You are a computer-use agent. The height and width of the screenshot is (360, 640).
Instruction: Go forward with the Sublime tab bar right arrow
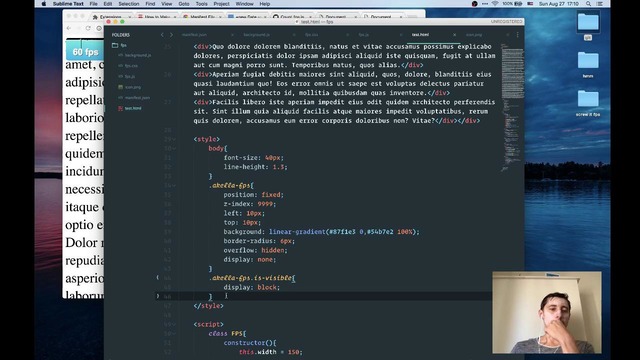pos(171,35)
